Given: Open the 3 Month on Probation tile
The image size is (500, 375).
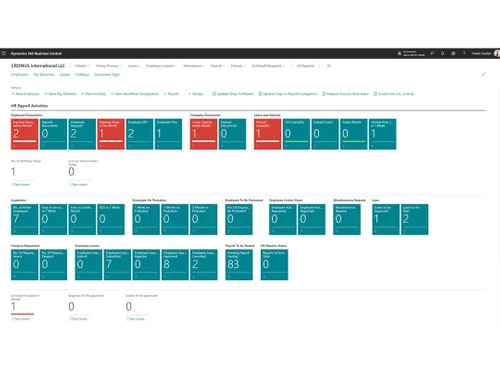Looking at the screenshot, I should coord(204,219).
